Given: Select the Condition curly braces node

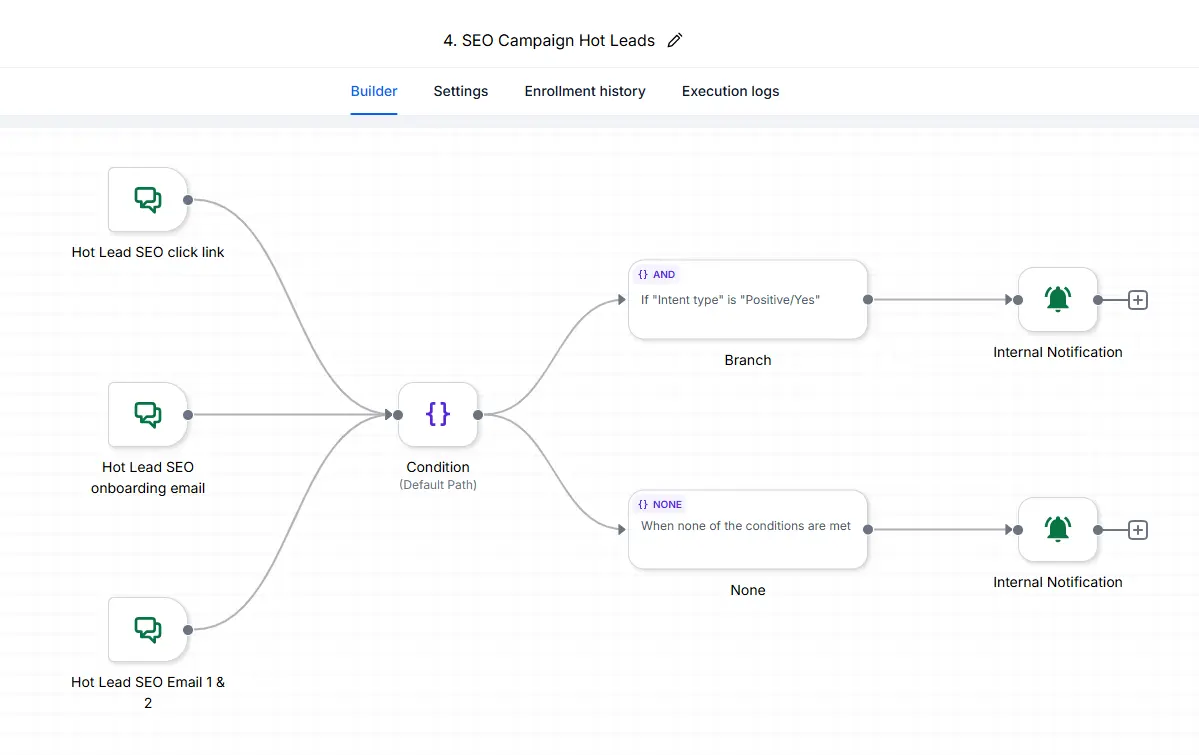Looking at the screenshot, I should point(437,415).
